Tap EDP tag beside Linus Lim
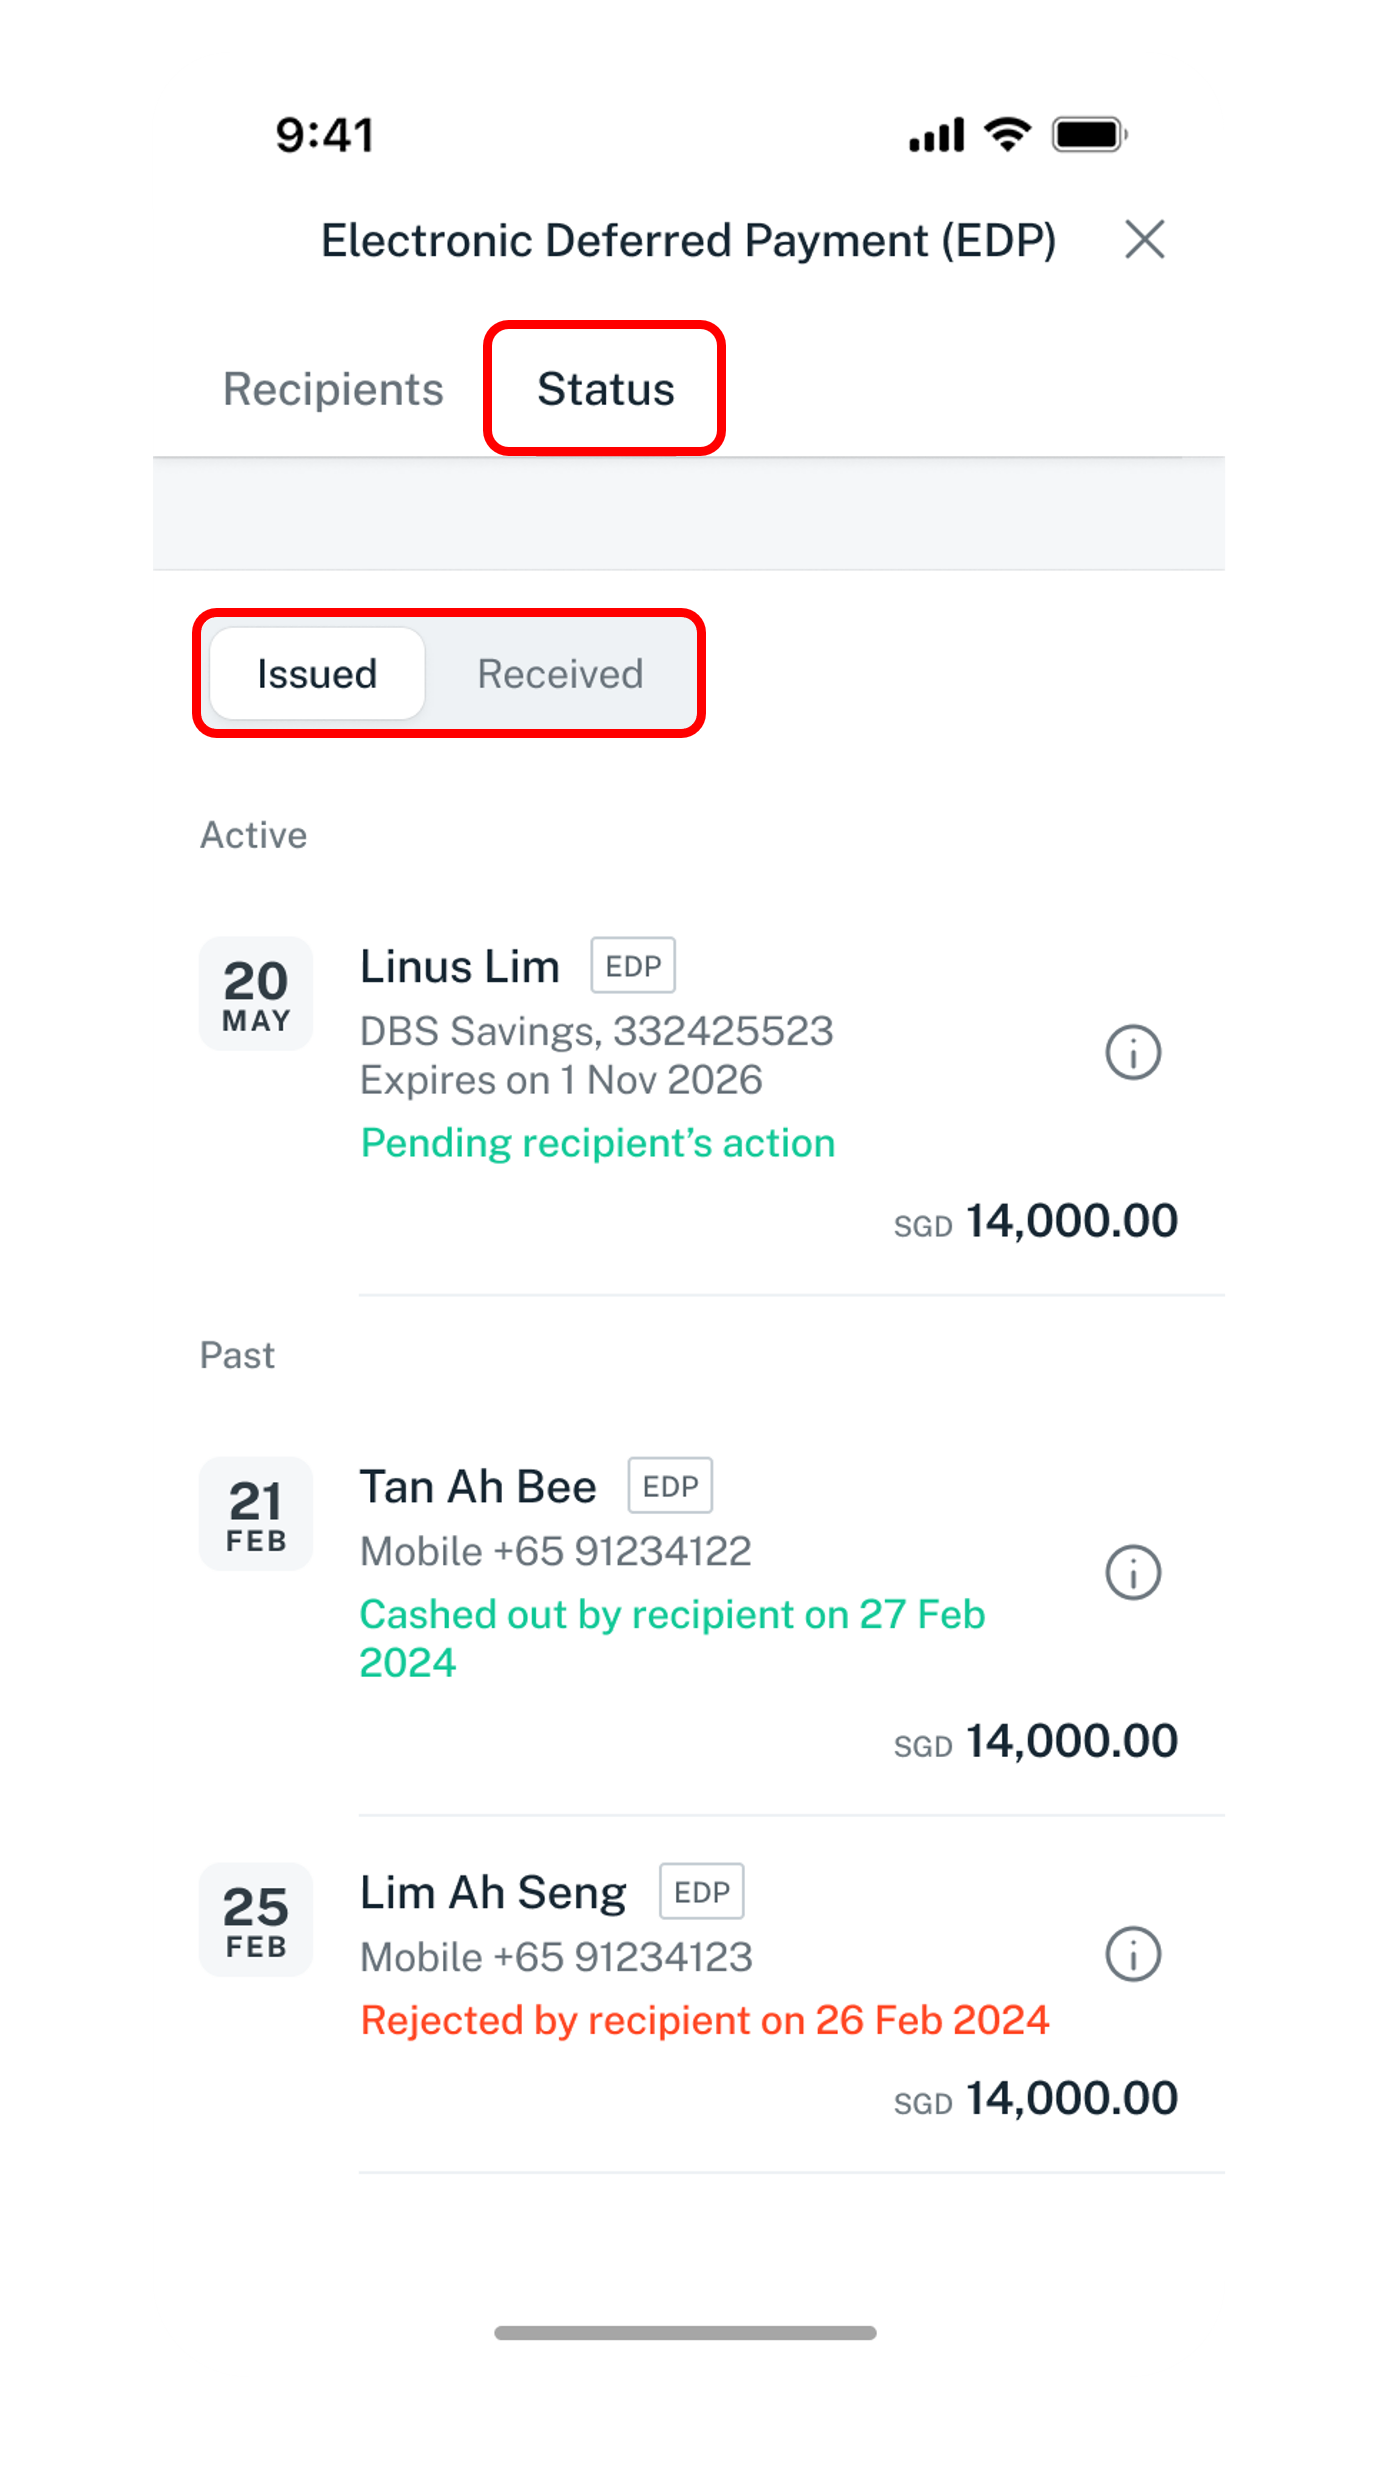1374x2475 pixels. 633,965
